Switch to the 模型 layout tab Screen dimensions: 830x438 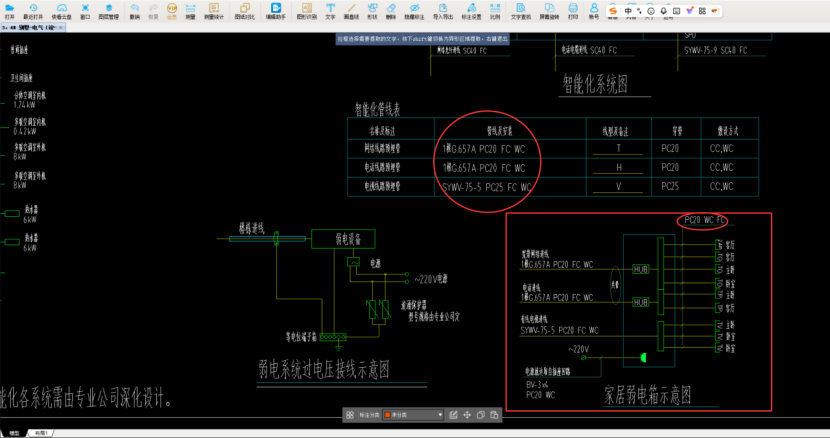click(13, 433)
